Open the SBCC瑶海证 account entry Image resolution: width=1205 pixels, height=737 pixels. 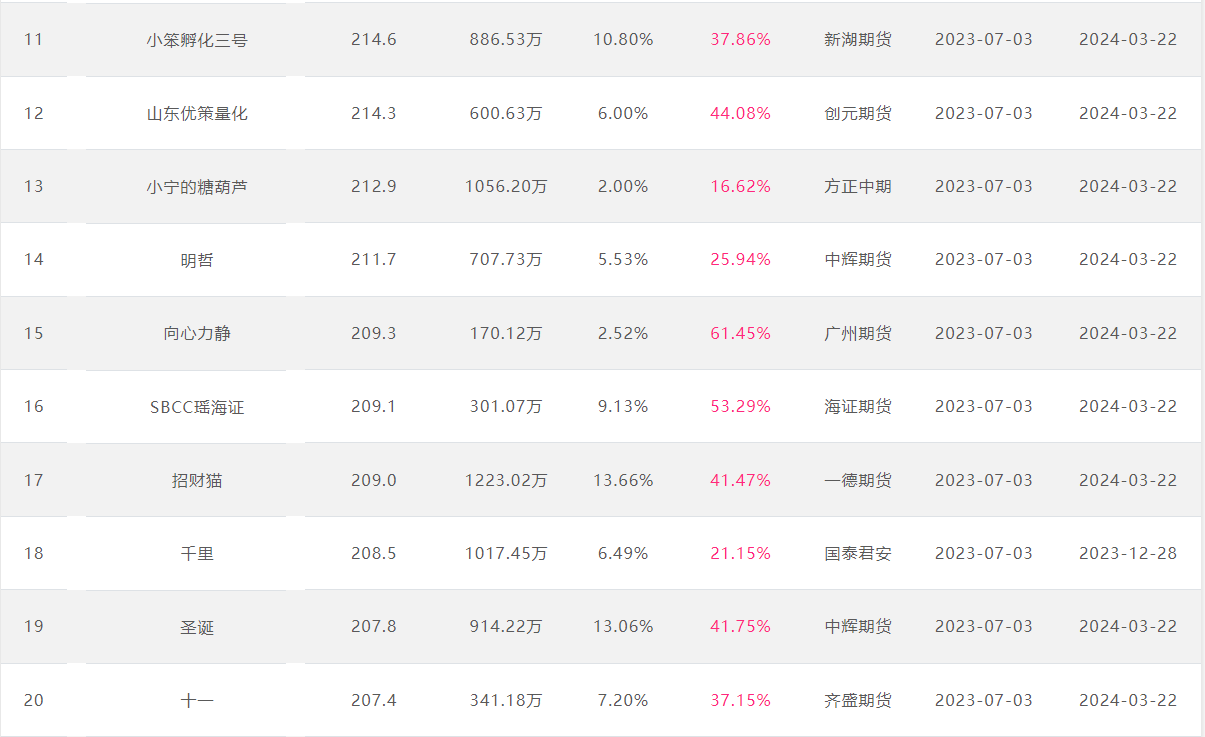[197, 406]
